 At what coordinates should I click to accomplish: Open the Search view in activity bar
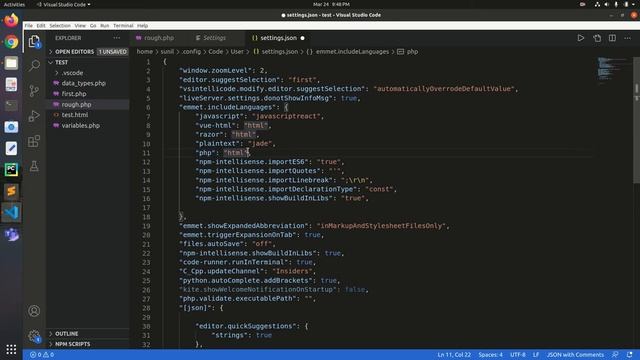pos(34,66)
